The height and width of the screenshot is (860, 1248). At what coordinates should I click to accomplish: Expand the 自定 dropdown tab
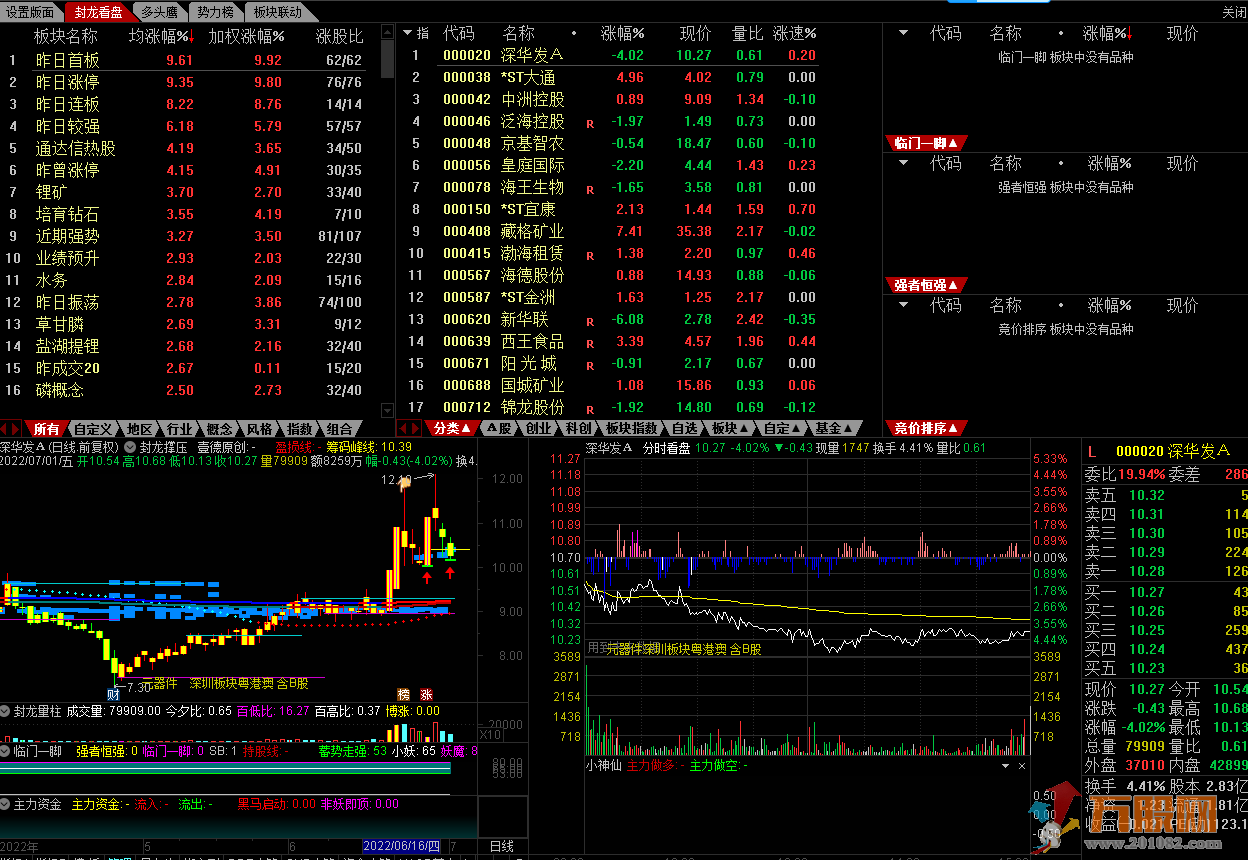point(782,428)
